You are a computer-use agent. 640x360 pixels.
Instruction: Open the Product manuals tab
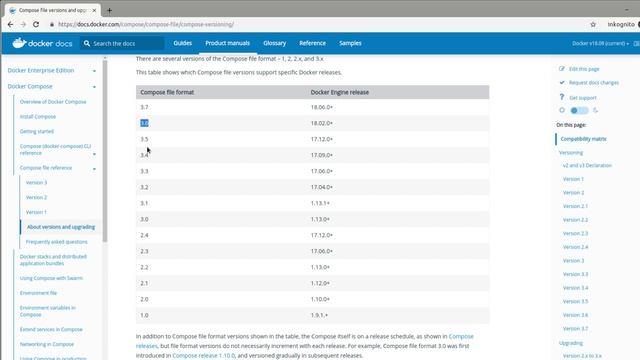227,43
